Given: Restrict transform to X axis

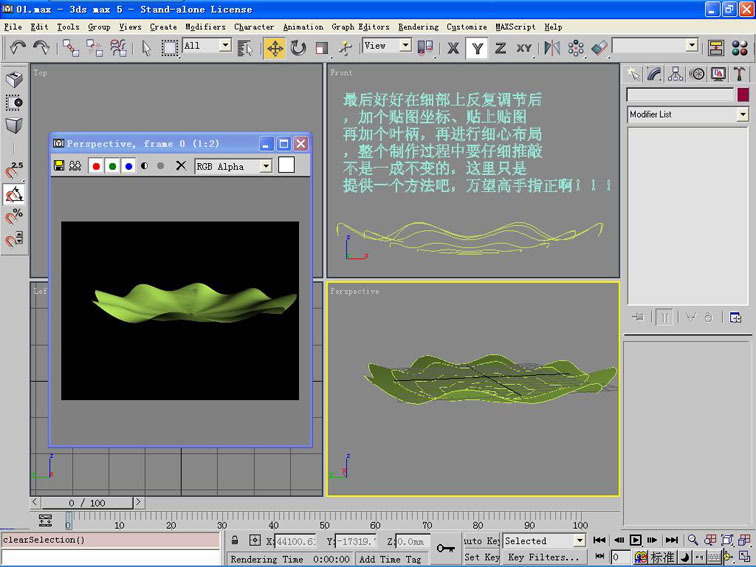Looking at the screenshot, I should pyautogui.click(x=453, y=48).
